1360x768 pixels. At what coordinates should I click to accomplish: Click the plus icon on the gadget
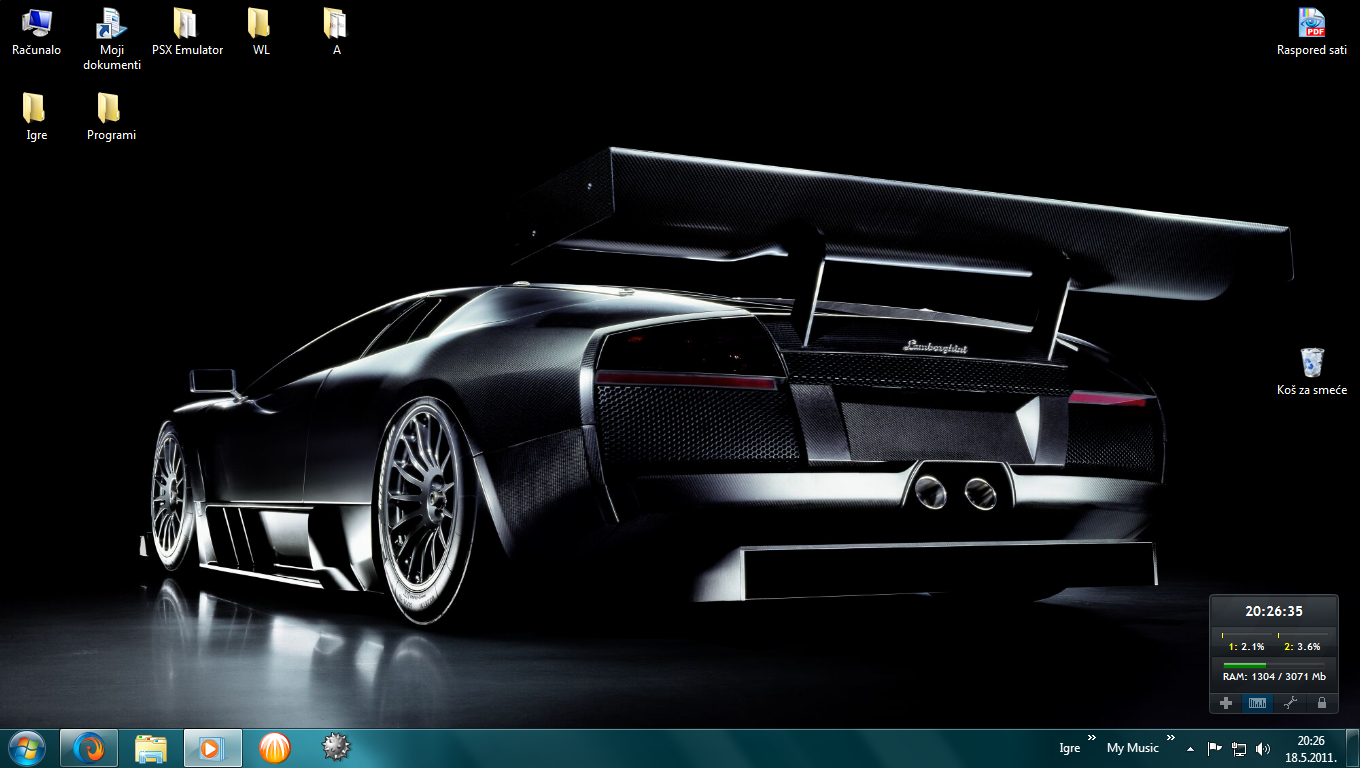coord(1226,703)
